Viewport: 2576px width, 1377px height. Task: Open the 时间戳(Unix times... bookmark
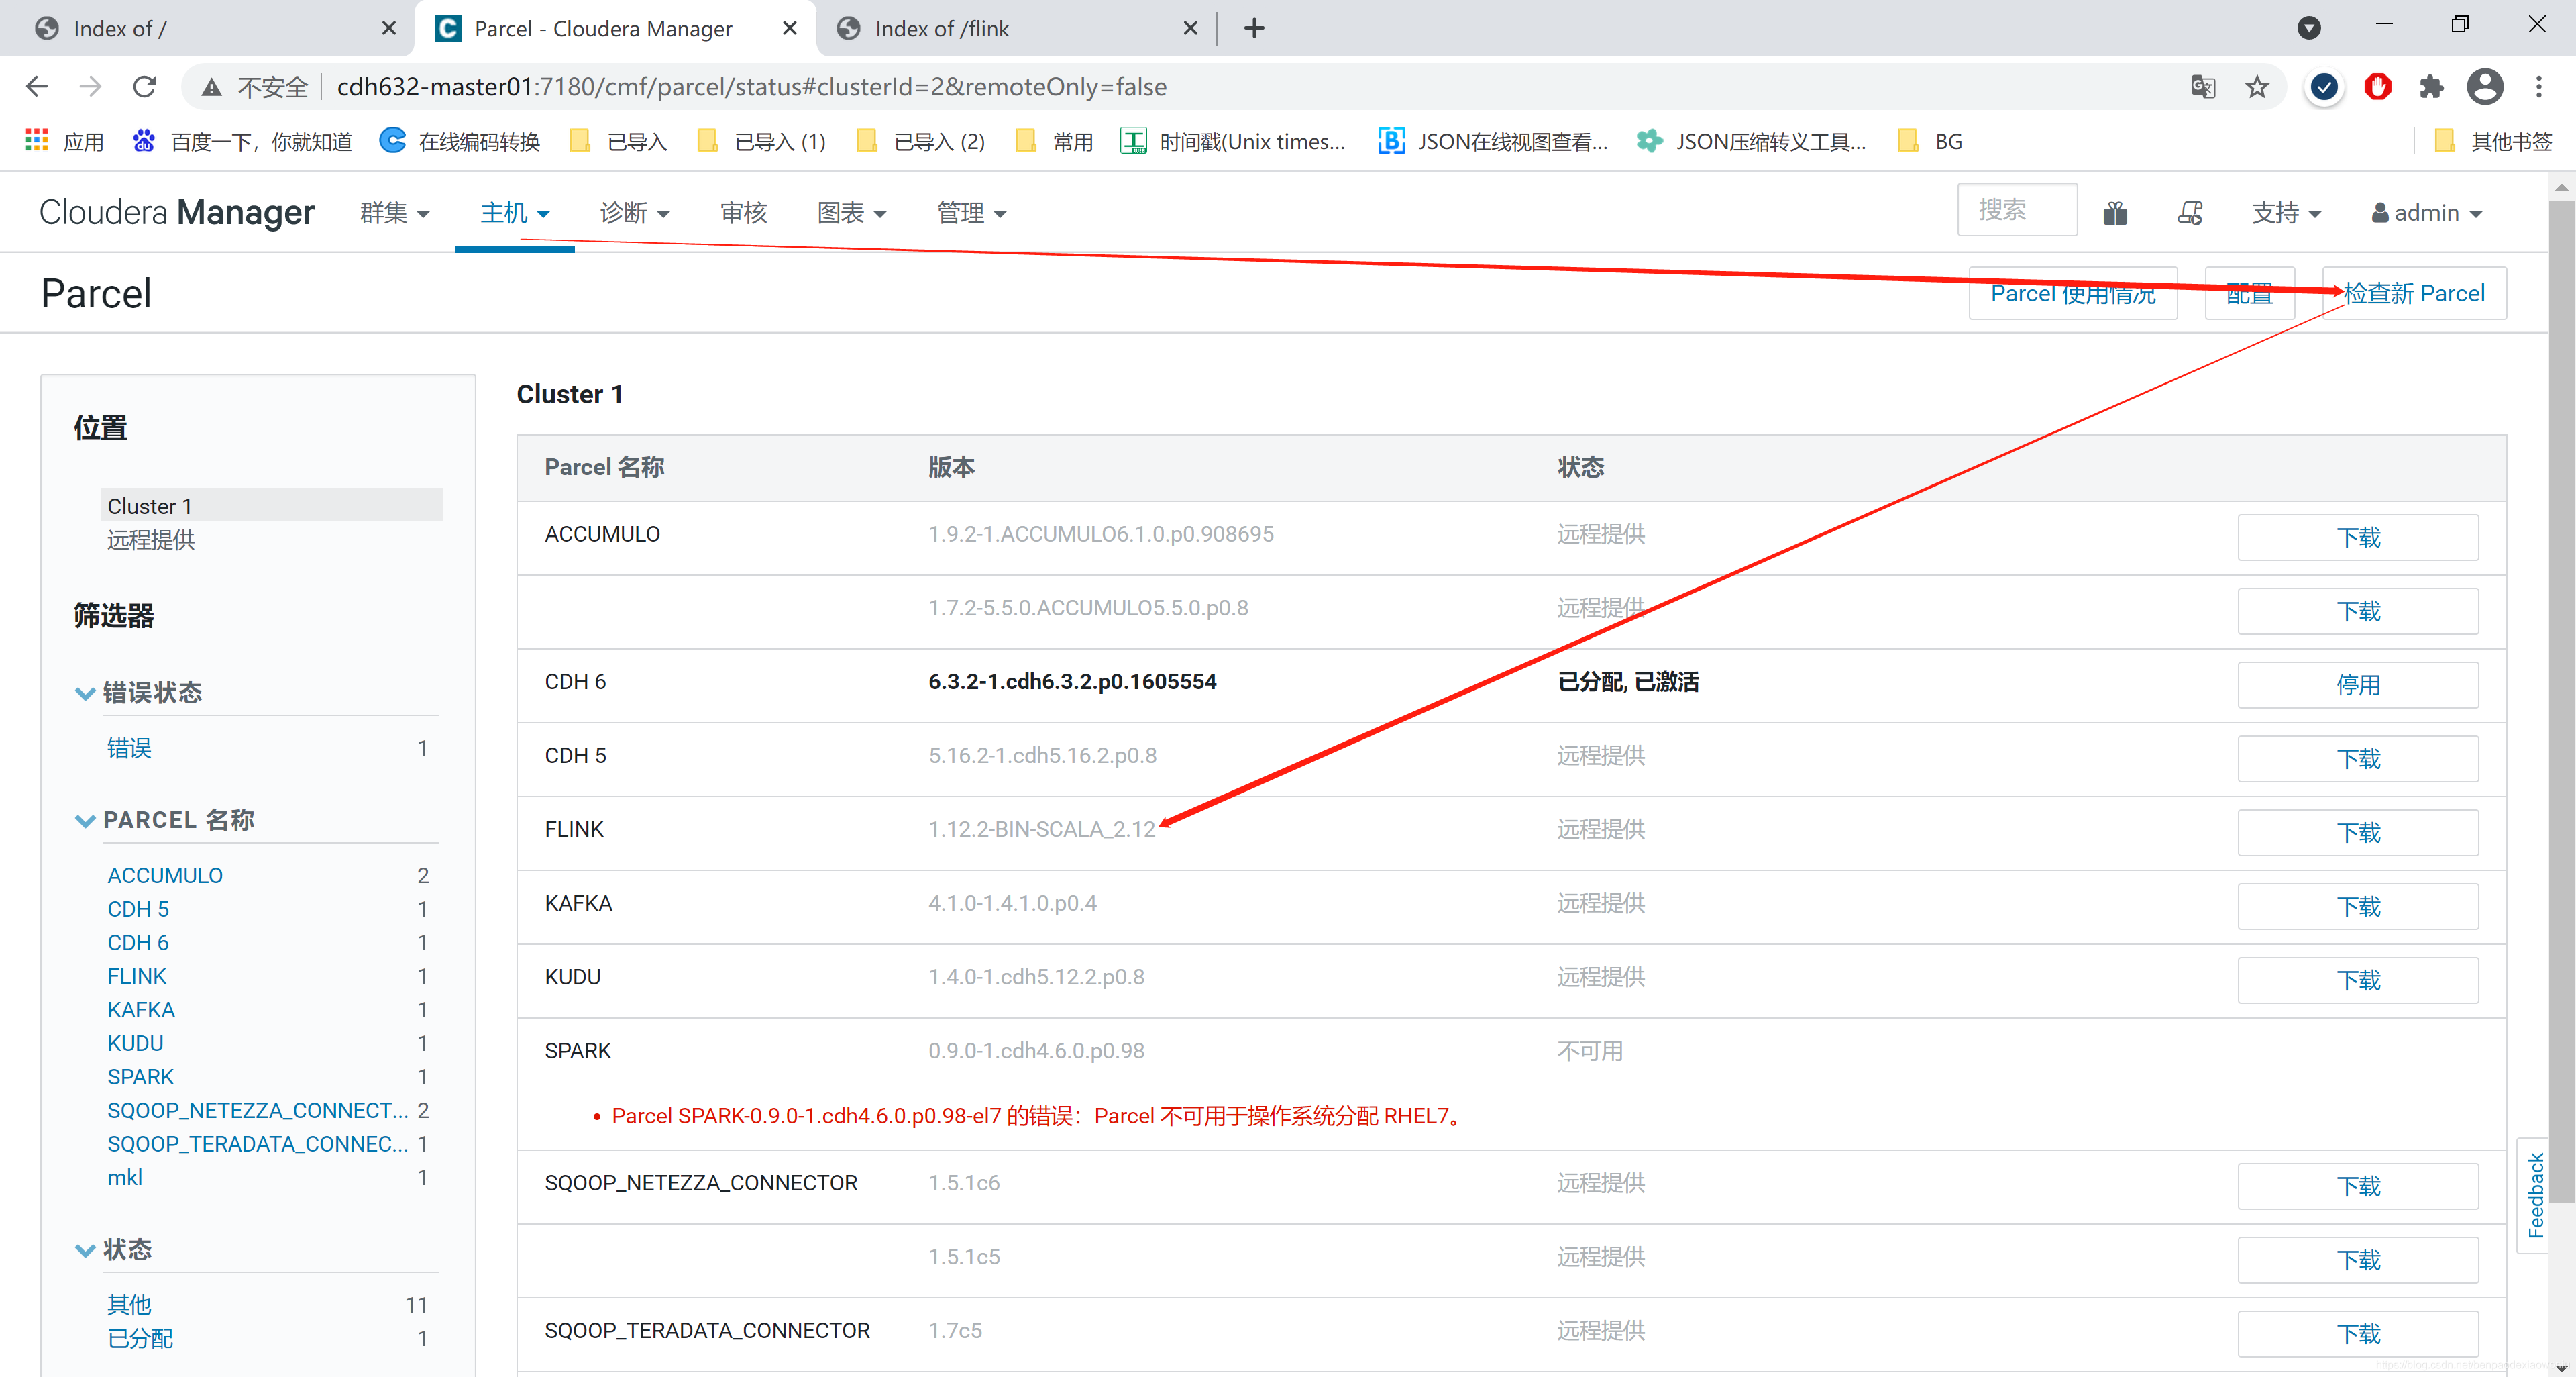(x=1233, y=141)
